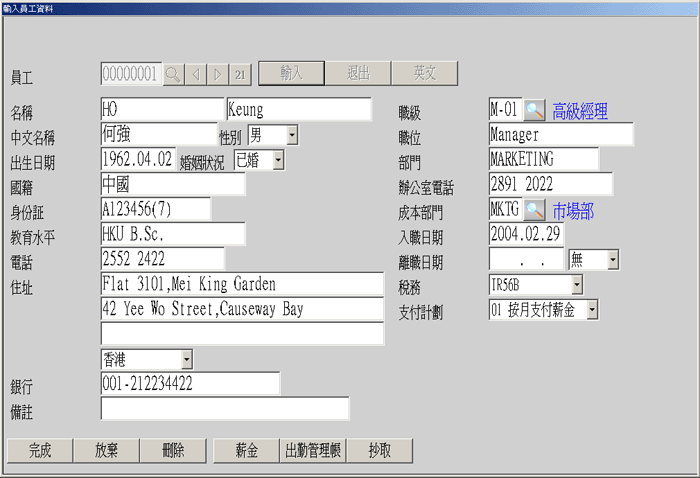
Task: Click the cost department code field MKTG
Action: pos(505,209)
